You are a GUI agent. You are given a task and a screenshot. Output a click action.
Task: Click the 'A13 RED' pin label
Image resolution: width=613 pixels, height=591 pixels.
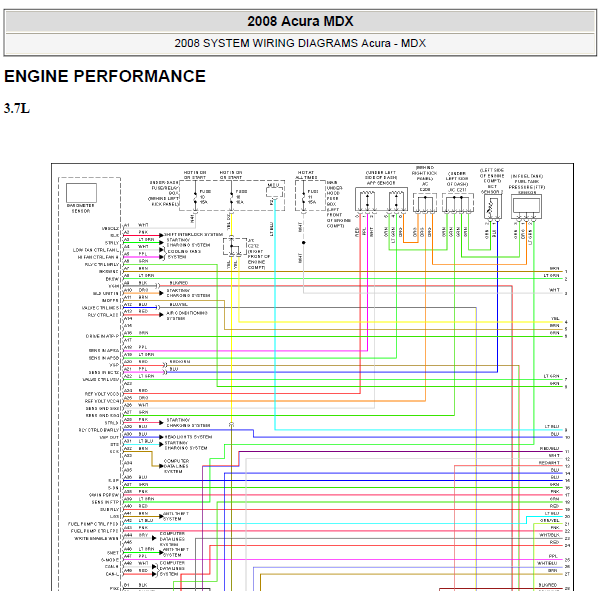pyautogui.click(x=136, y=312)
